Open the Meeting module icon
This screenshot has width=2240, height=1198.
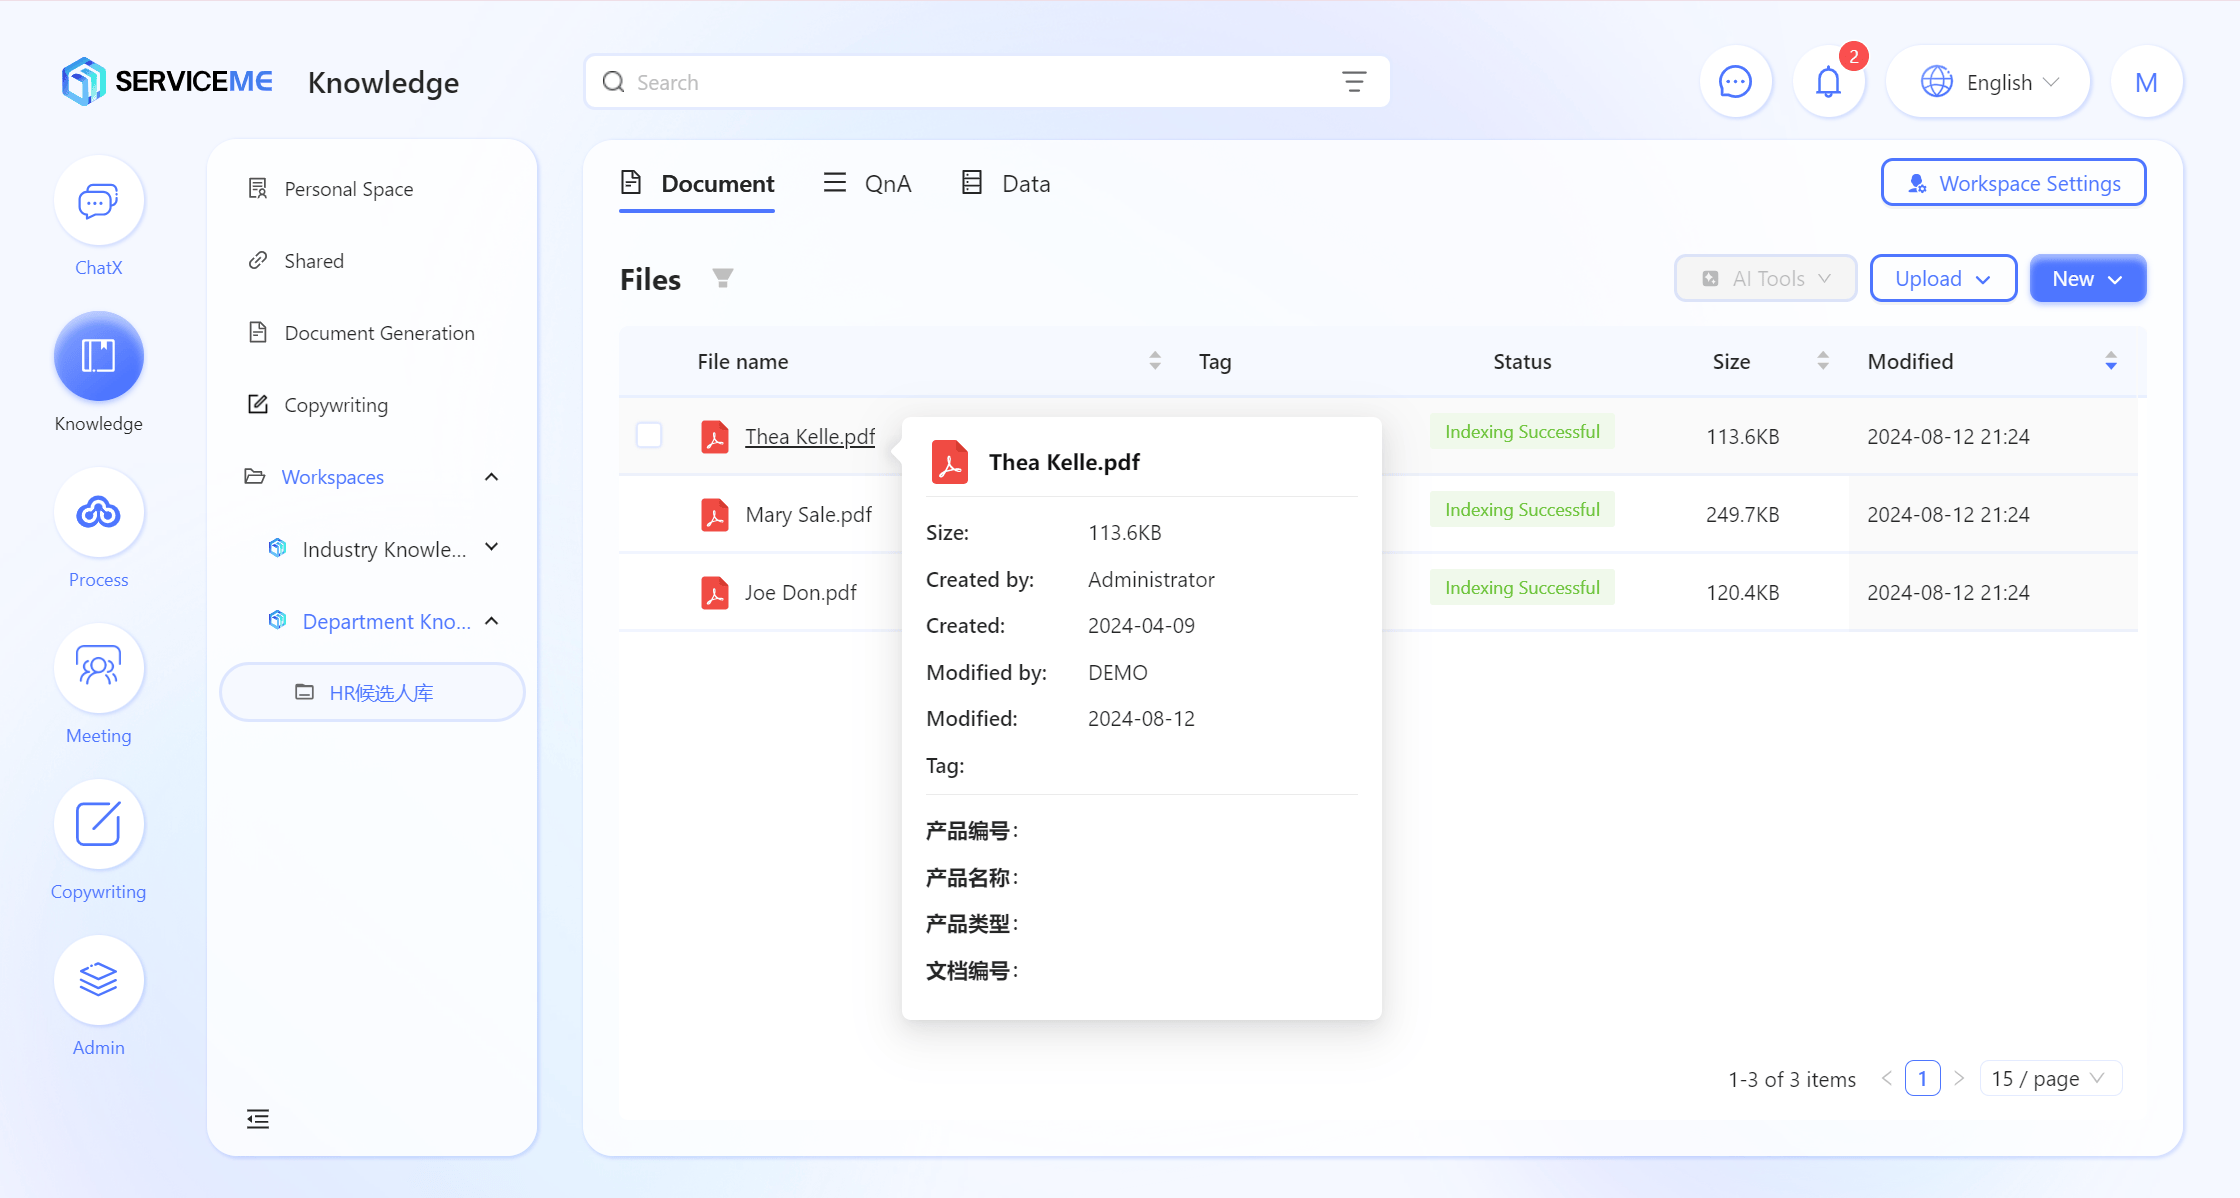click(x=98, y=669)
